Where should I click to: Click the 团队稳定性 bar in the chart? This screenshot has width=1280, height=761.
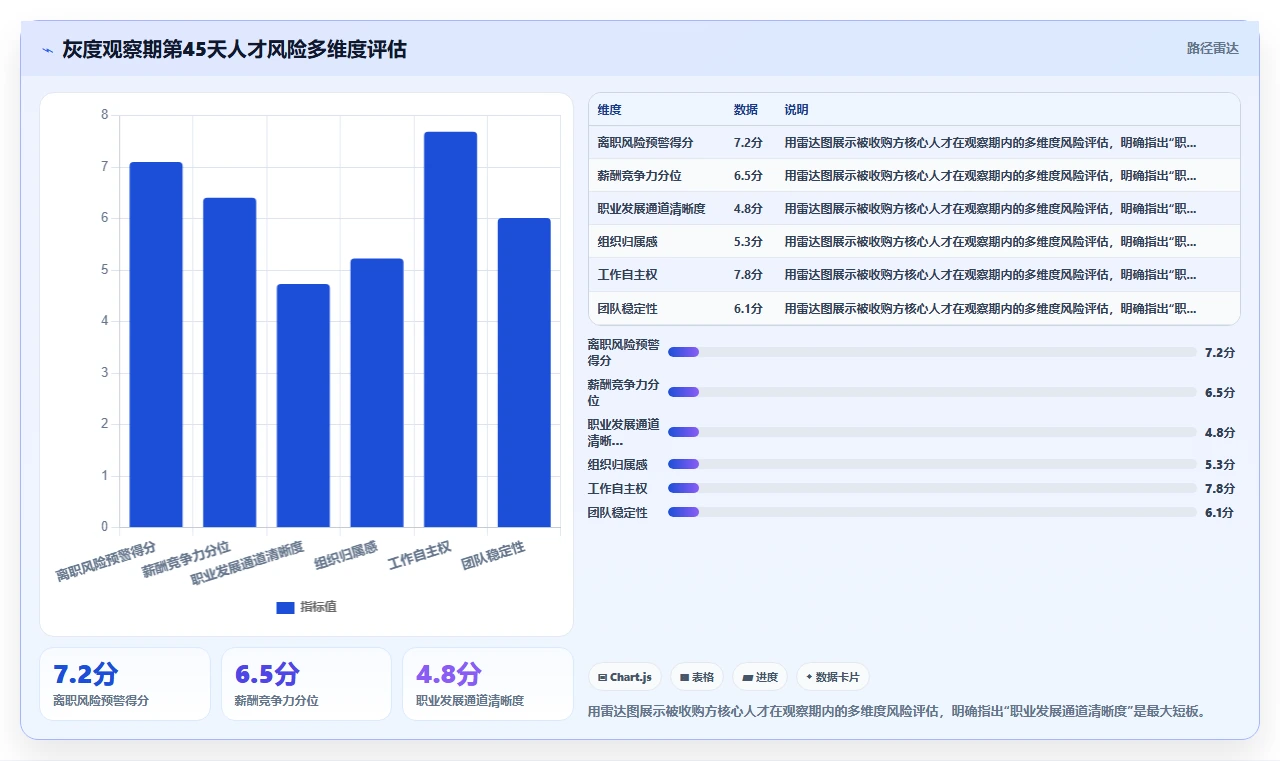[524, 373]
